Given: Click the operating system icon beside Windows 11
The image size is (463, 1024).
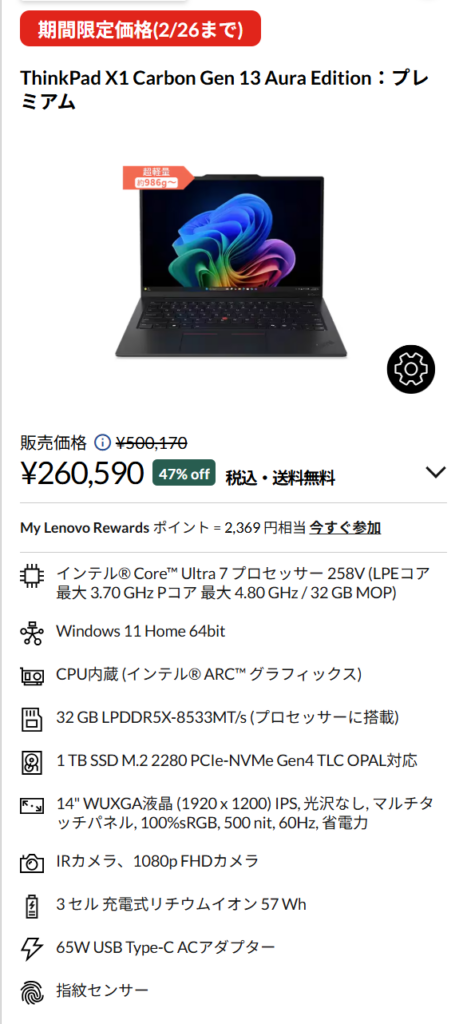Looking at the screenshot, I should (x=31, y=632).
